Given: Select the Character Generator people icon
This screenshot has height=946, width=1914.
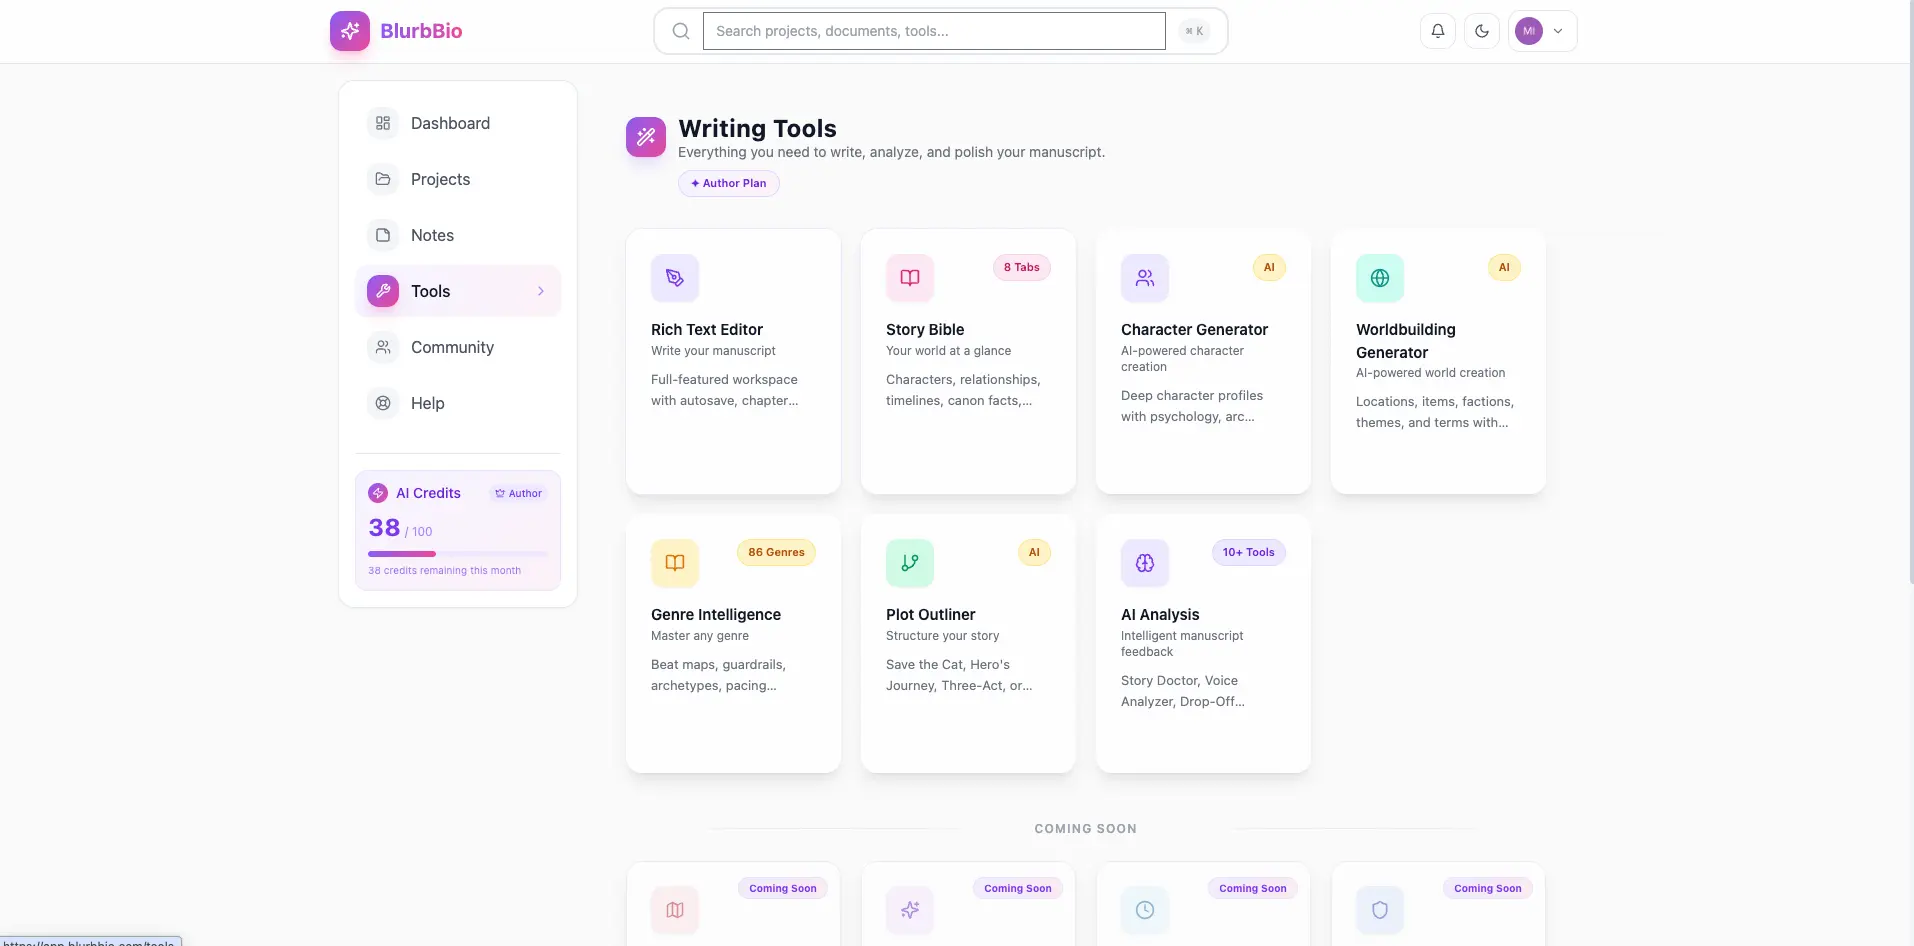Looking at the screenshot, I should click(1145, 278).
